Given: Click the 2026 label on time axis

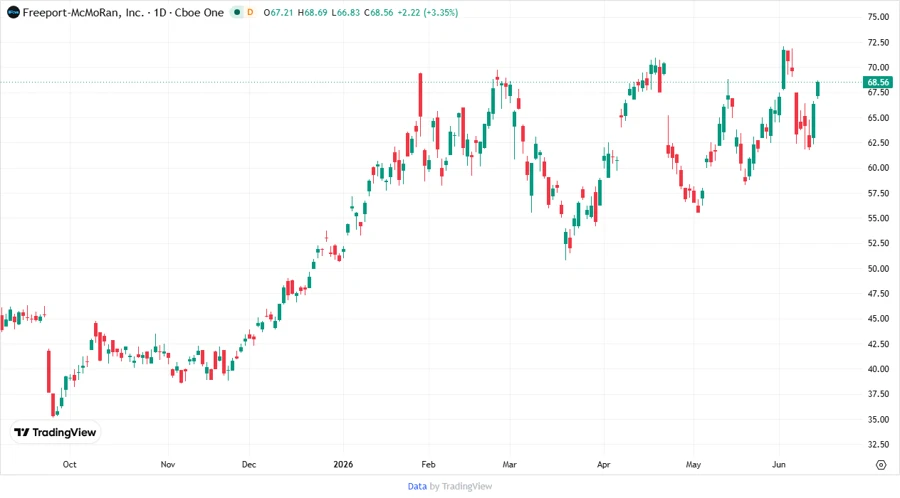Looking at the screenshot, I should [x=343, y=465].
